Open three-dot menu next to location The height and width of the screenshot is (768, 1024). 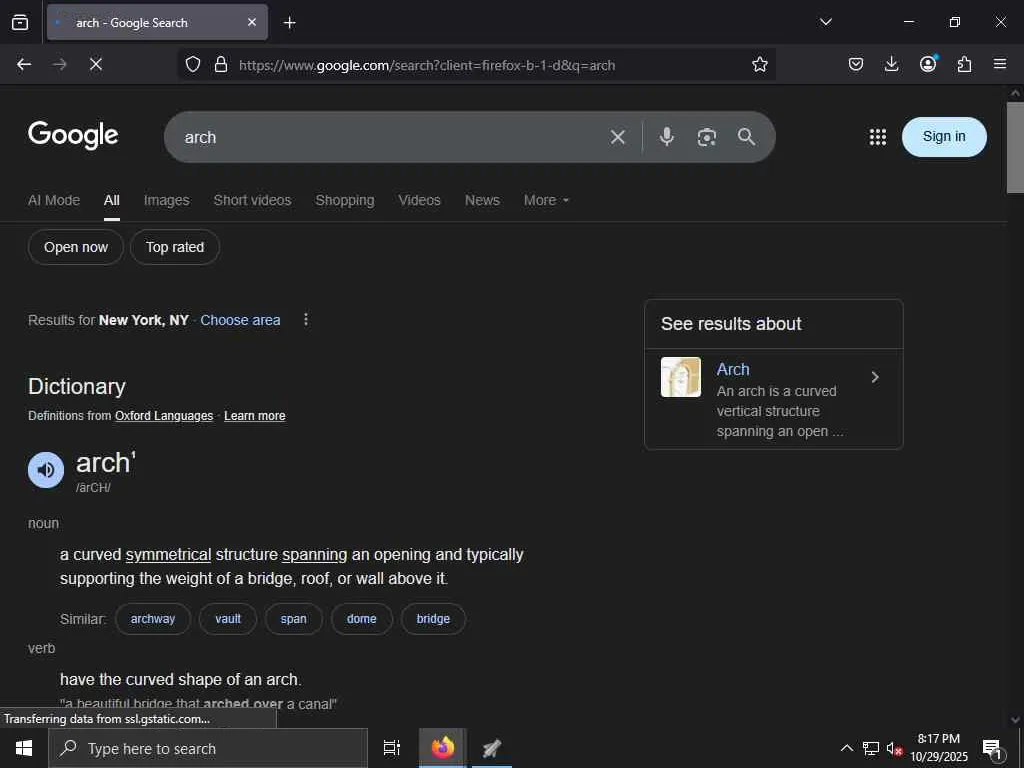click(306, 319)
